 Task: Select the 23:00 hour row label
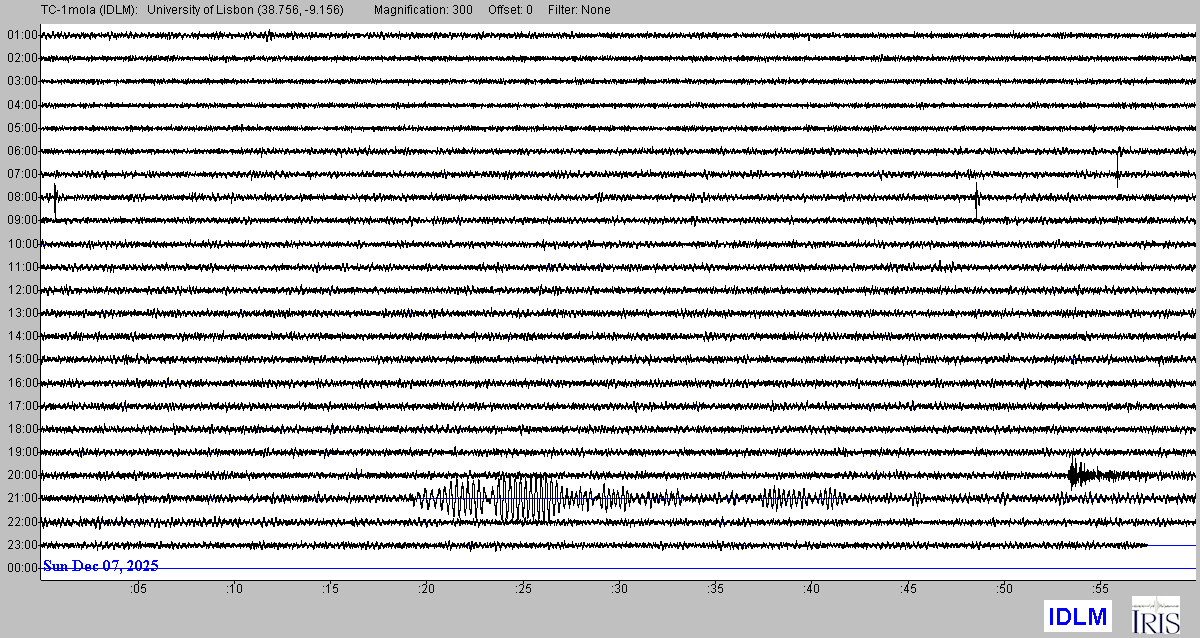(22, 545)
